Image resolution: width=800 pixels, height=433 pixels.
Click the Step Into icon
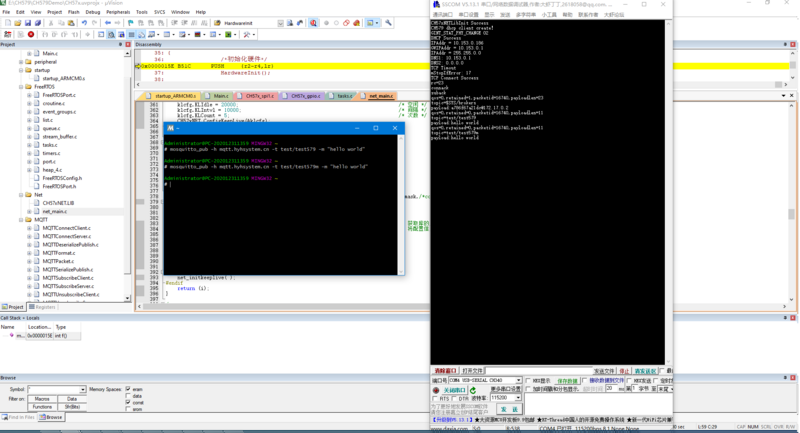(x=45, y=35)
